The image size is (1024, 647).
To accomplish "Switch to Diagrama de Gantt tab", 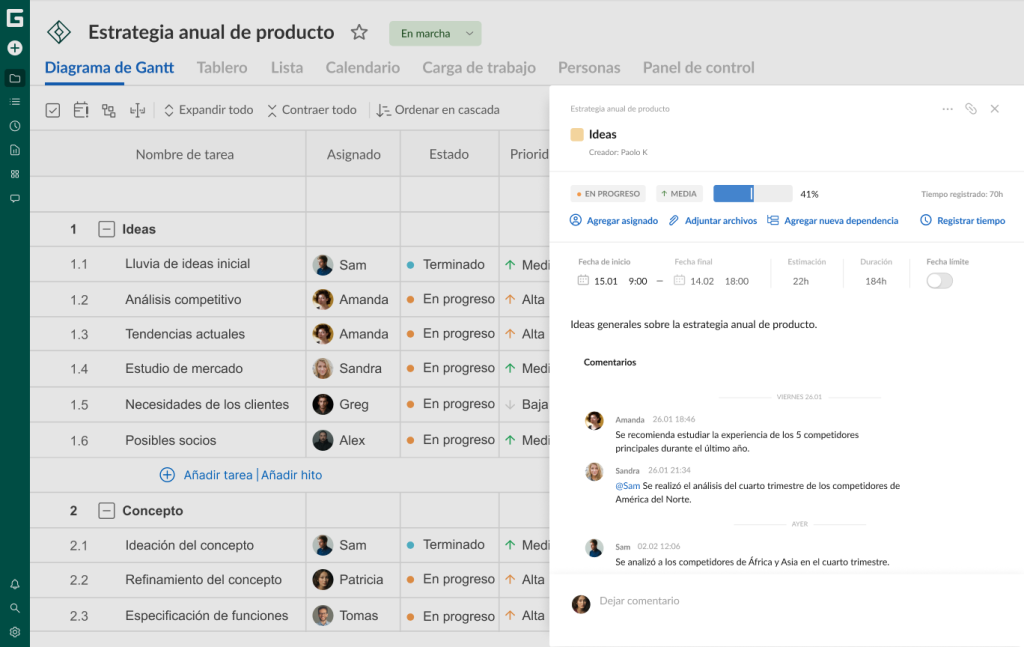I will [x=109, y=68].
